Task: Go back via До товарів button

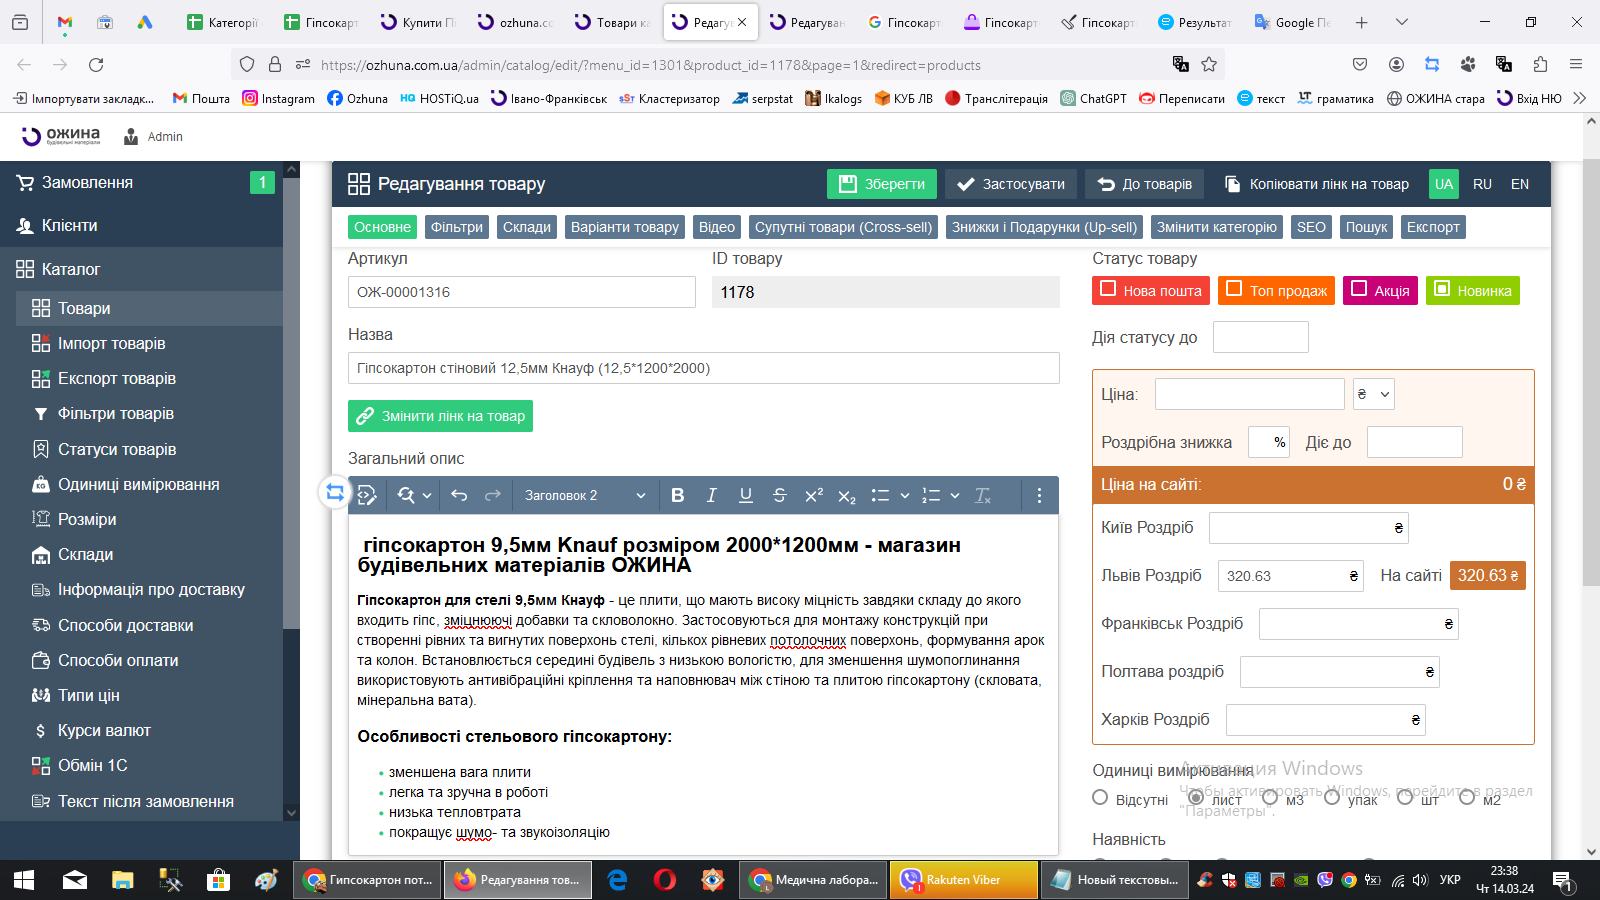Action: pyautogui.click(x=1145, y=184)
